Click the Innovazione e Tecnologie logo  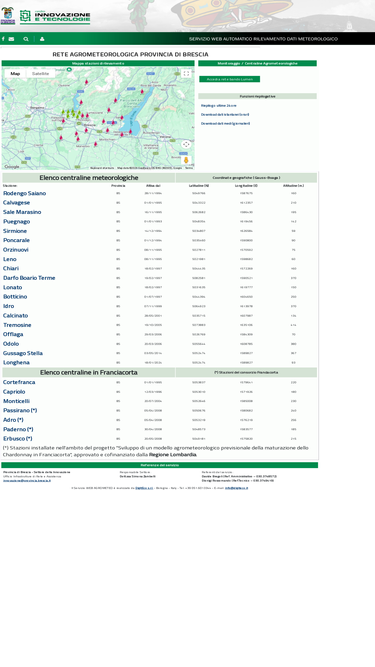(x=55, y=16)
